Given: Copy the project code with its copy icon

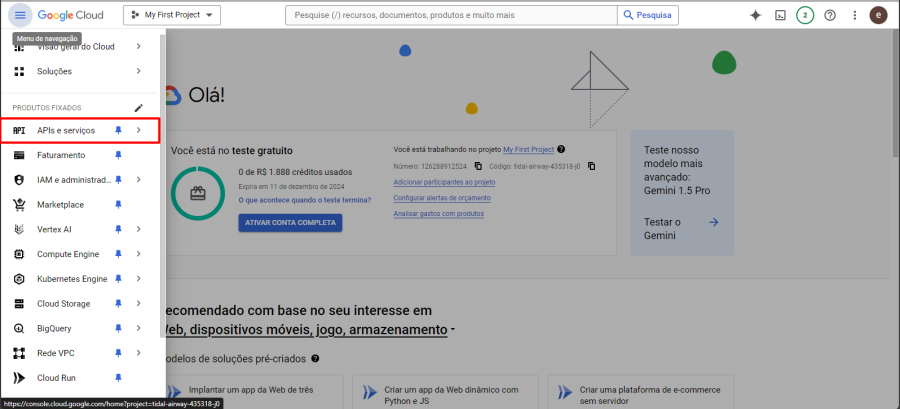Looking at the screenshot, I should tap(592, 166).
